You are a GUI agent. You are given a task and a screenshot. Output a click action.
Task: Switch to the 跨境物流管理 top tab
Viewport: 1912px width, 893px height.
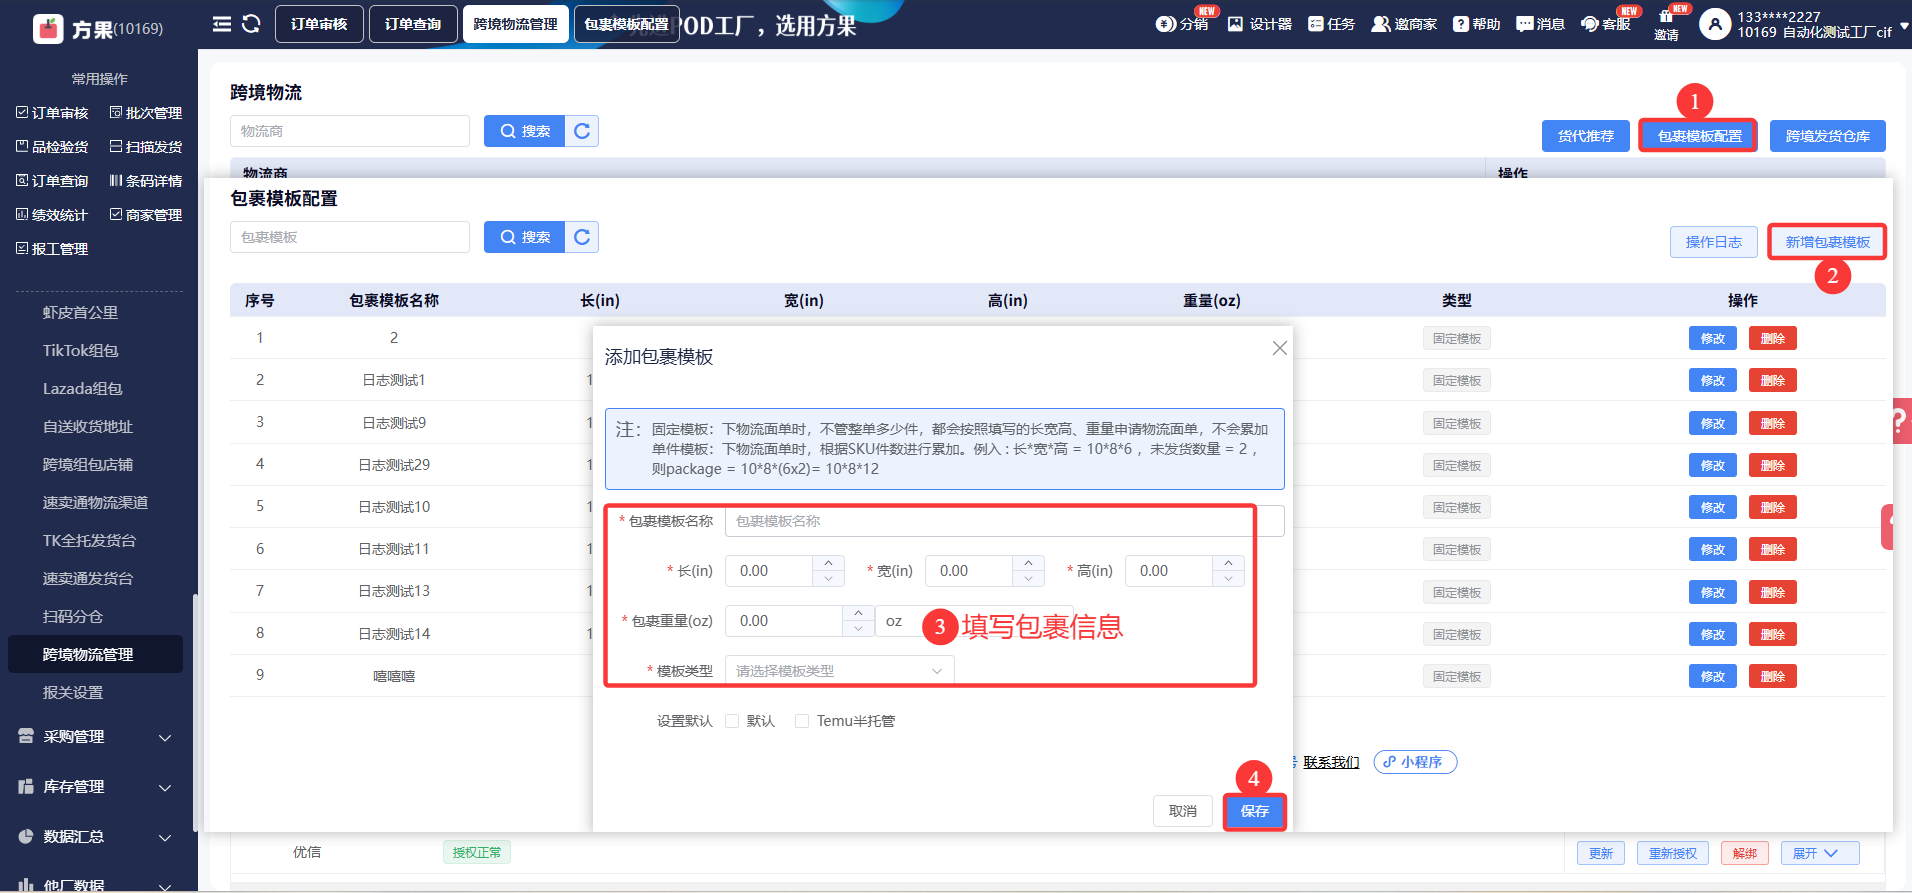(x=516, y=24)
